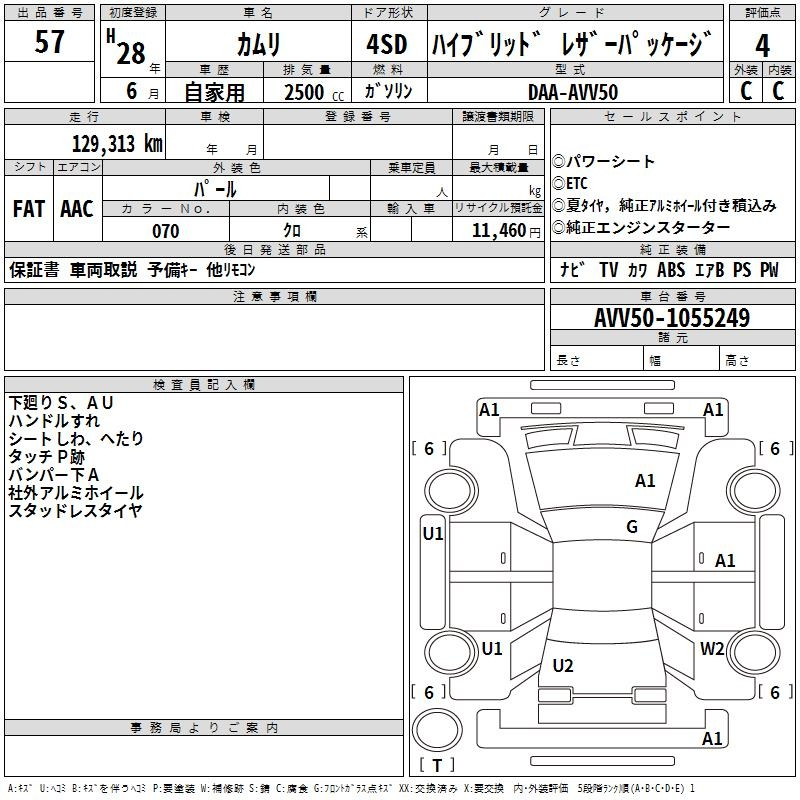Click the G mark on the windshield
The image size is (800, 800).
pyautogui.click(x=632, y=527)
